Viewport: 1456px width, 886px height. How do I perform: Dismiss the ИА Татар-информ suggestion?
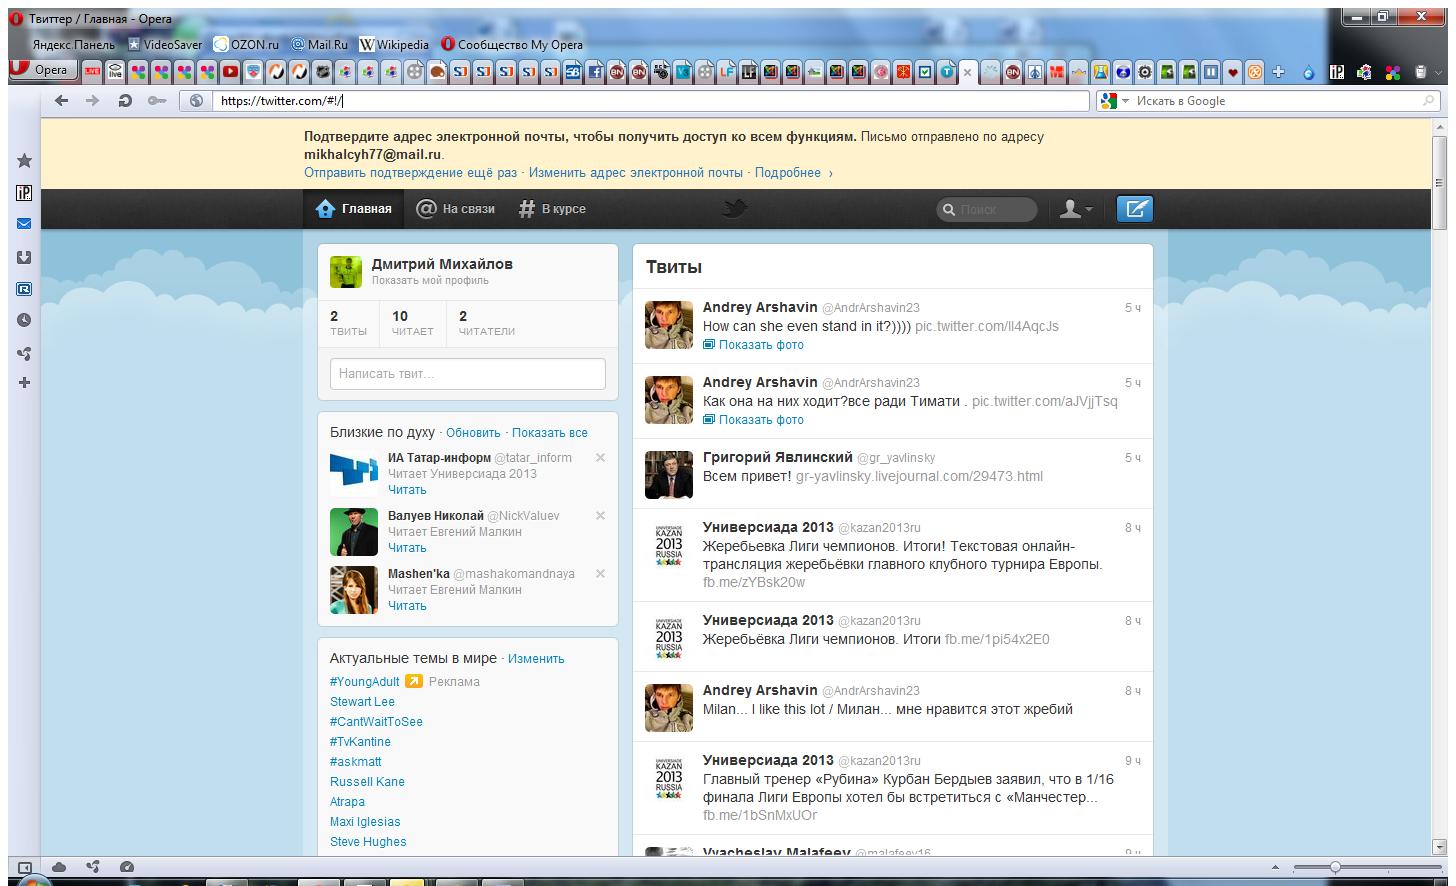[600, 458]
